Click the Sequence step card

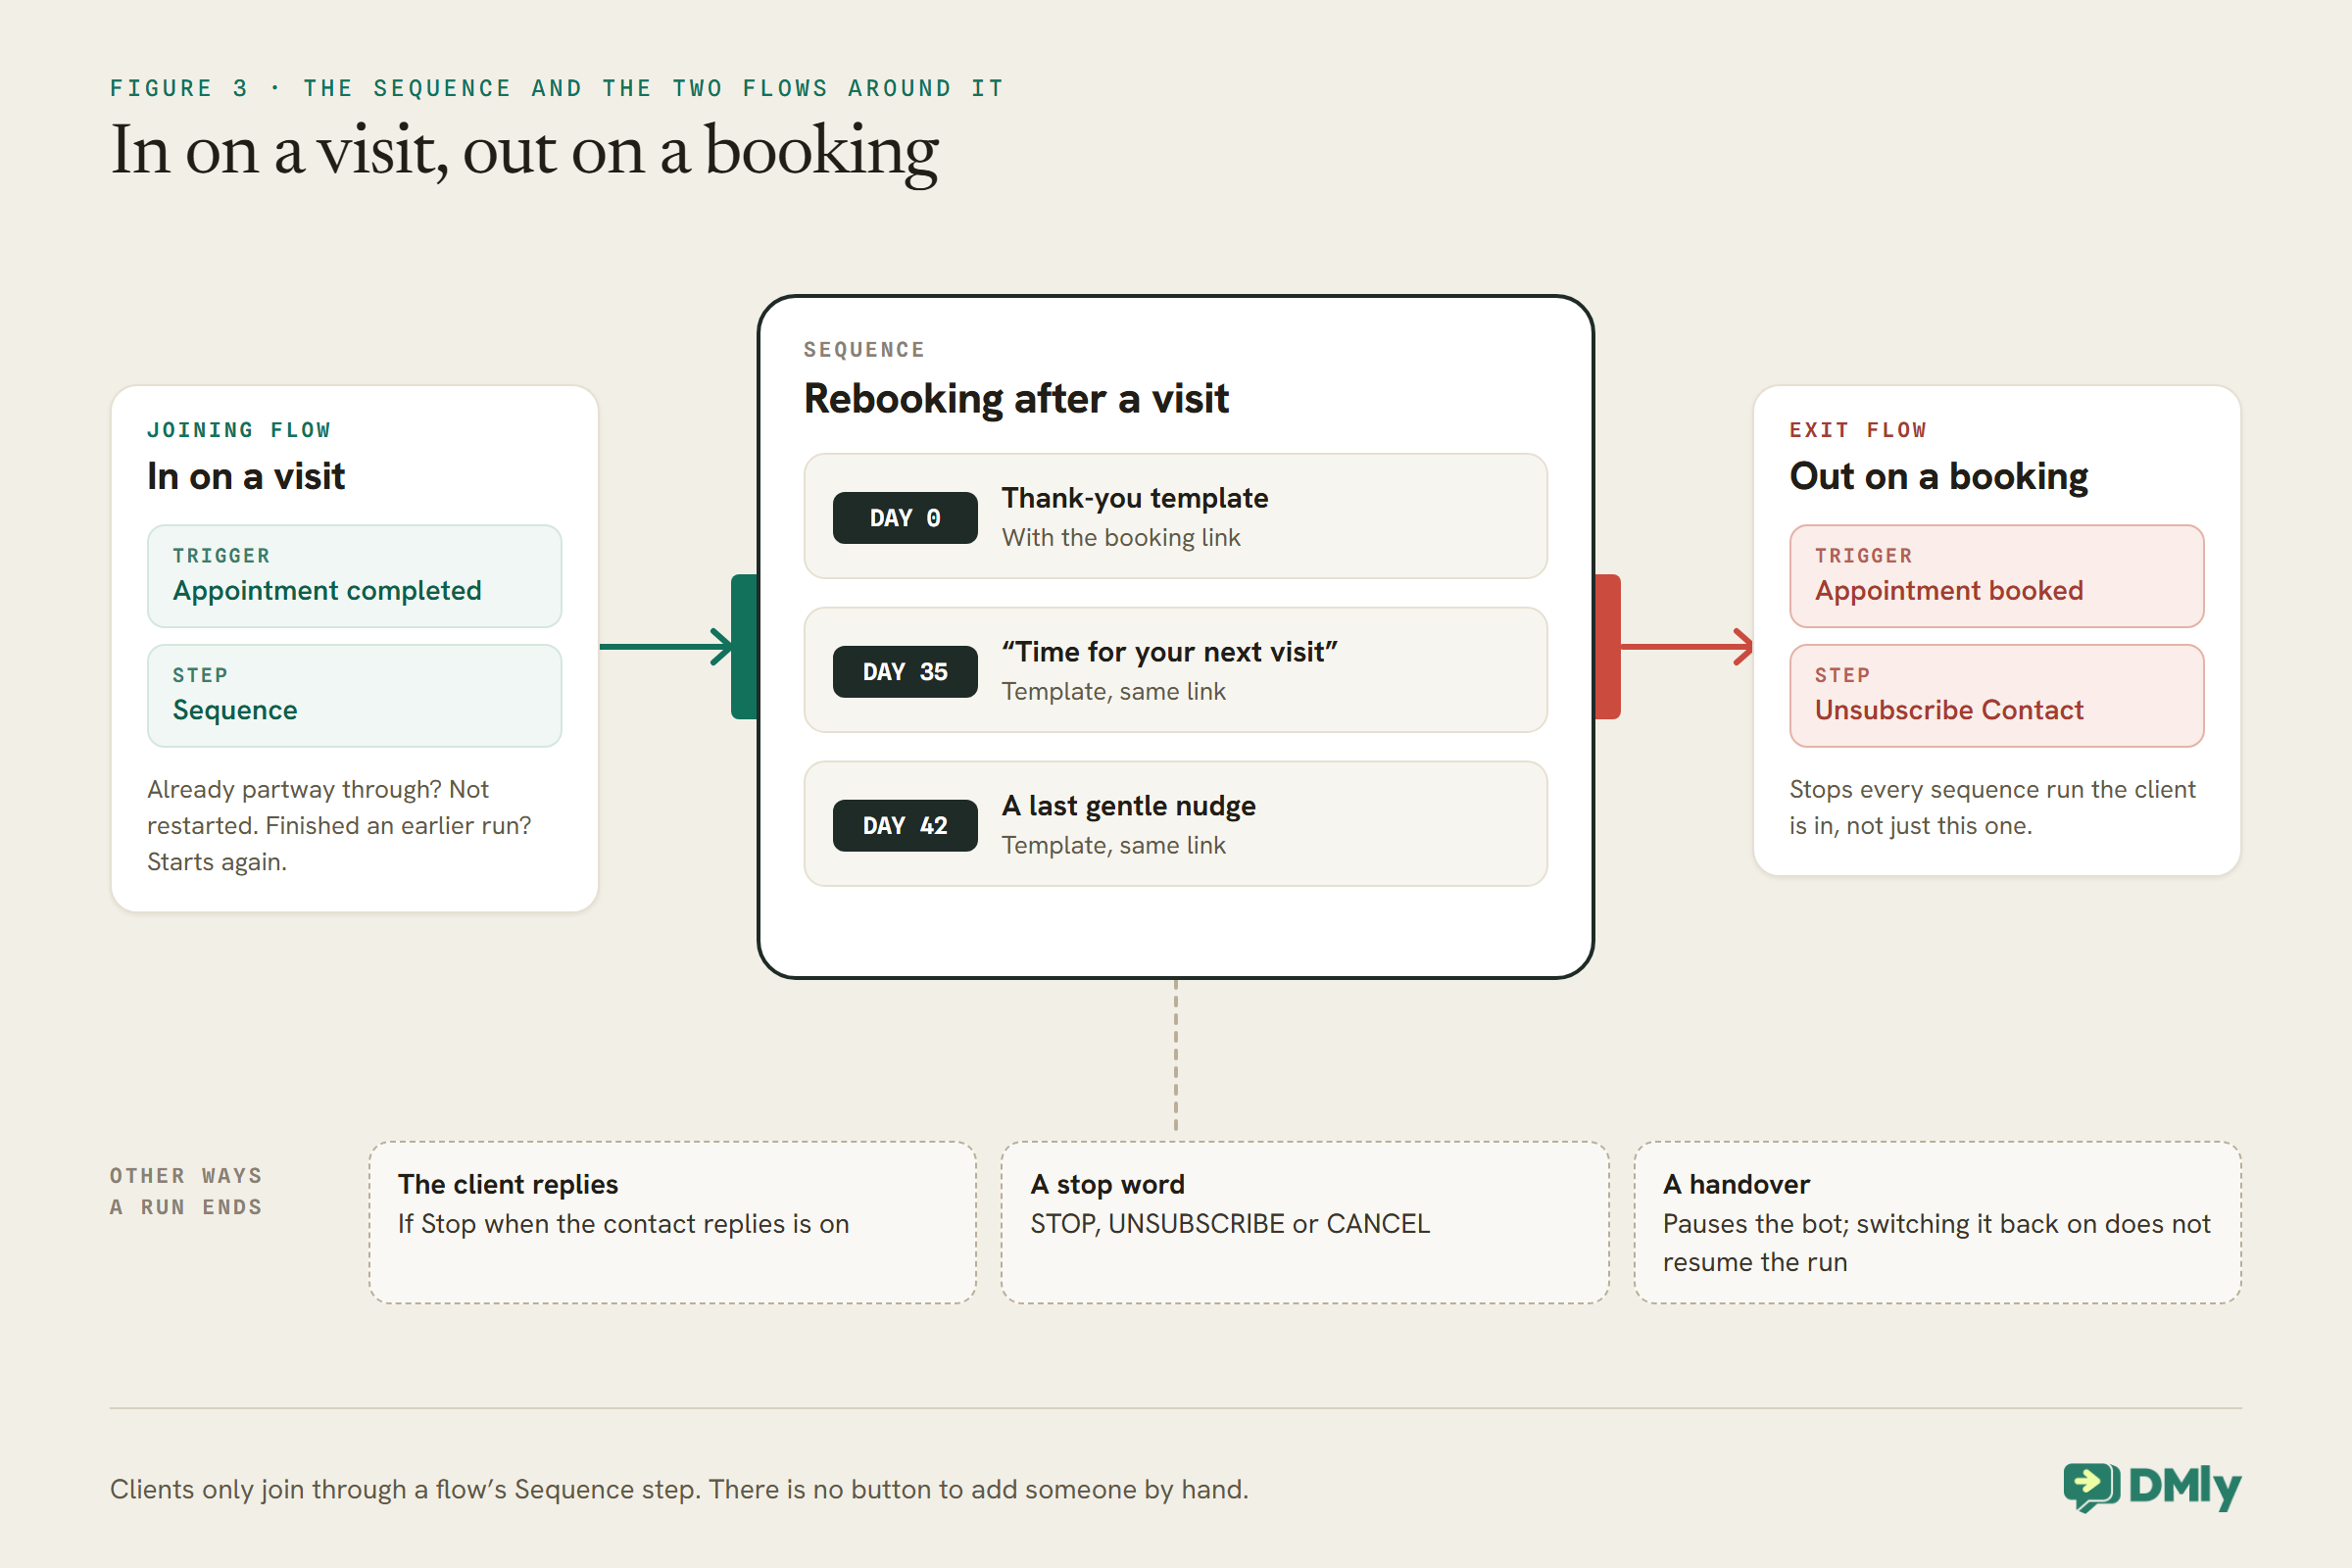pos(355,696)
